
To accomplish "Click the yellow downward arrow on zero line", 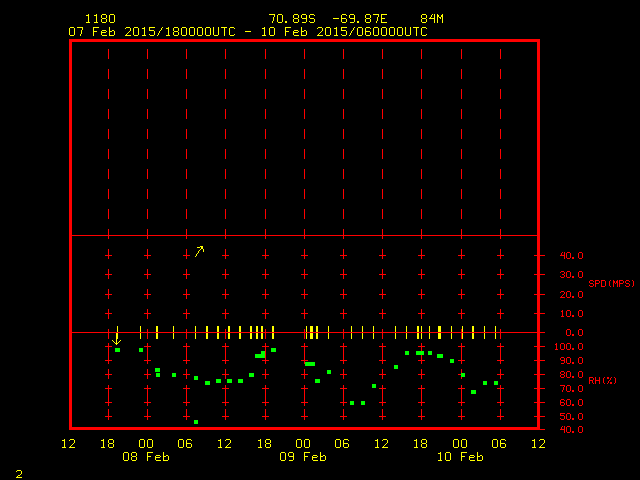I will 117,338.
